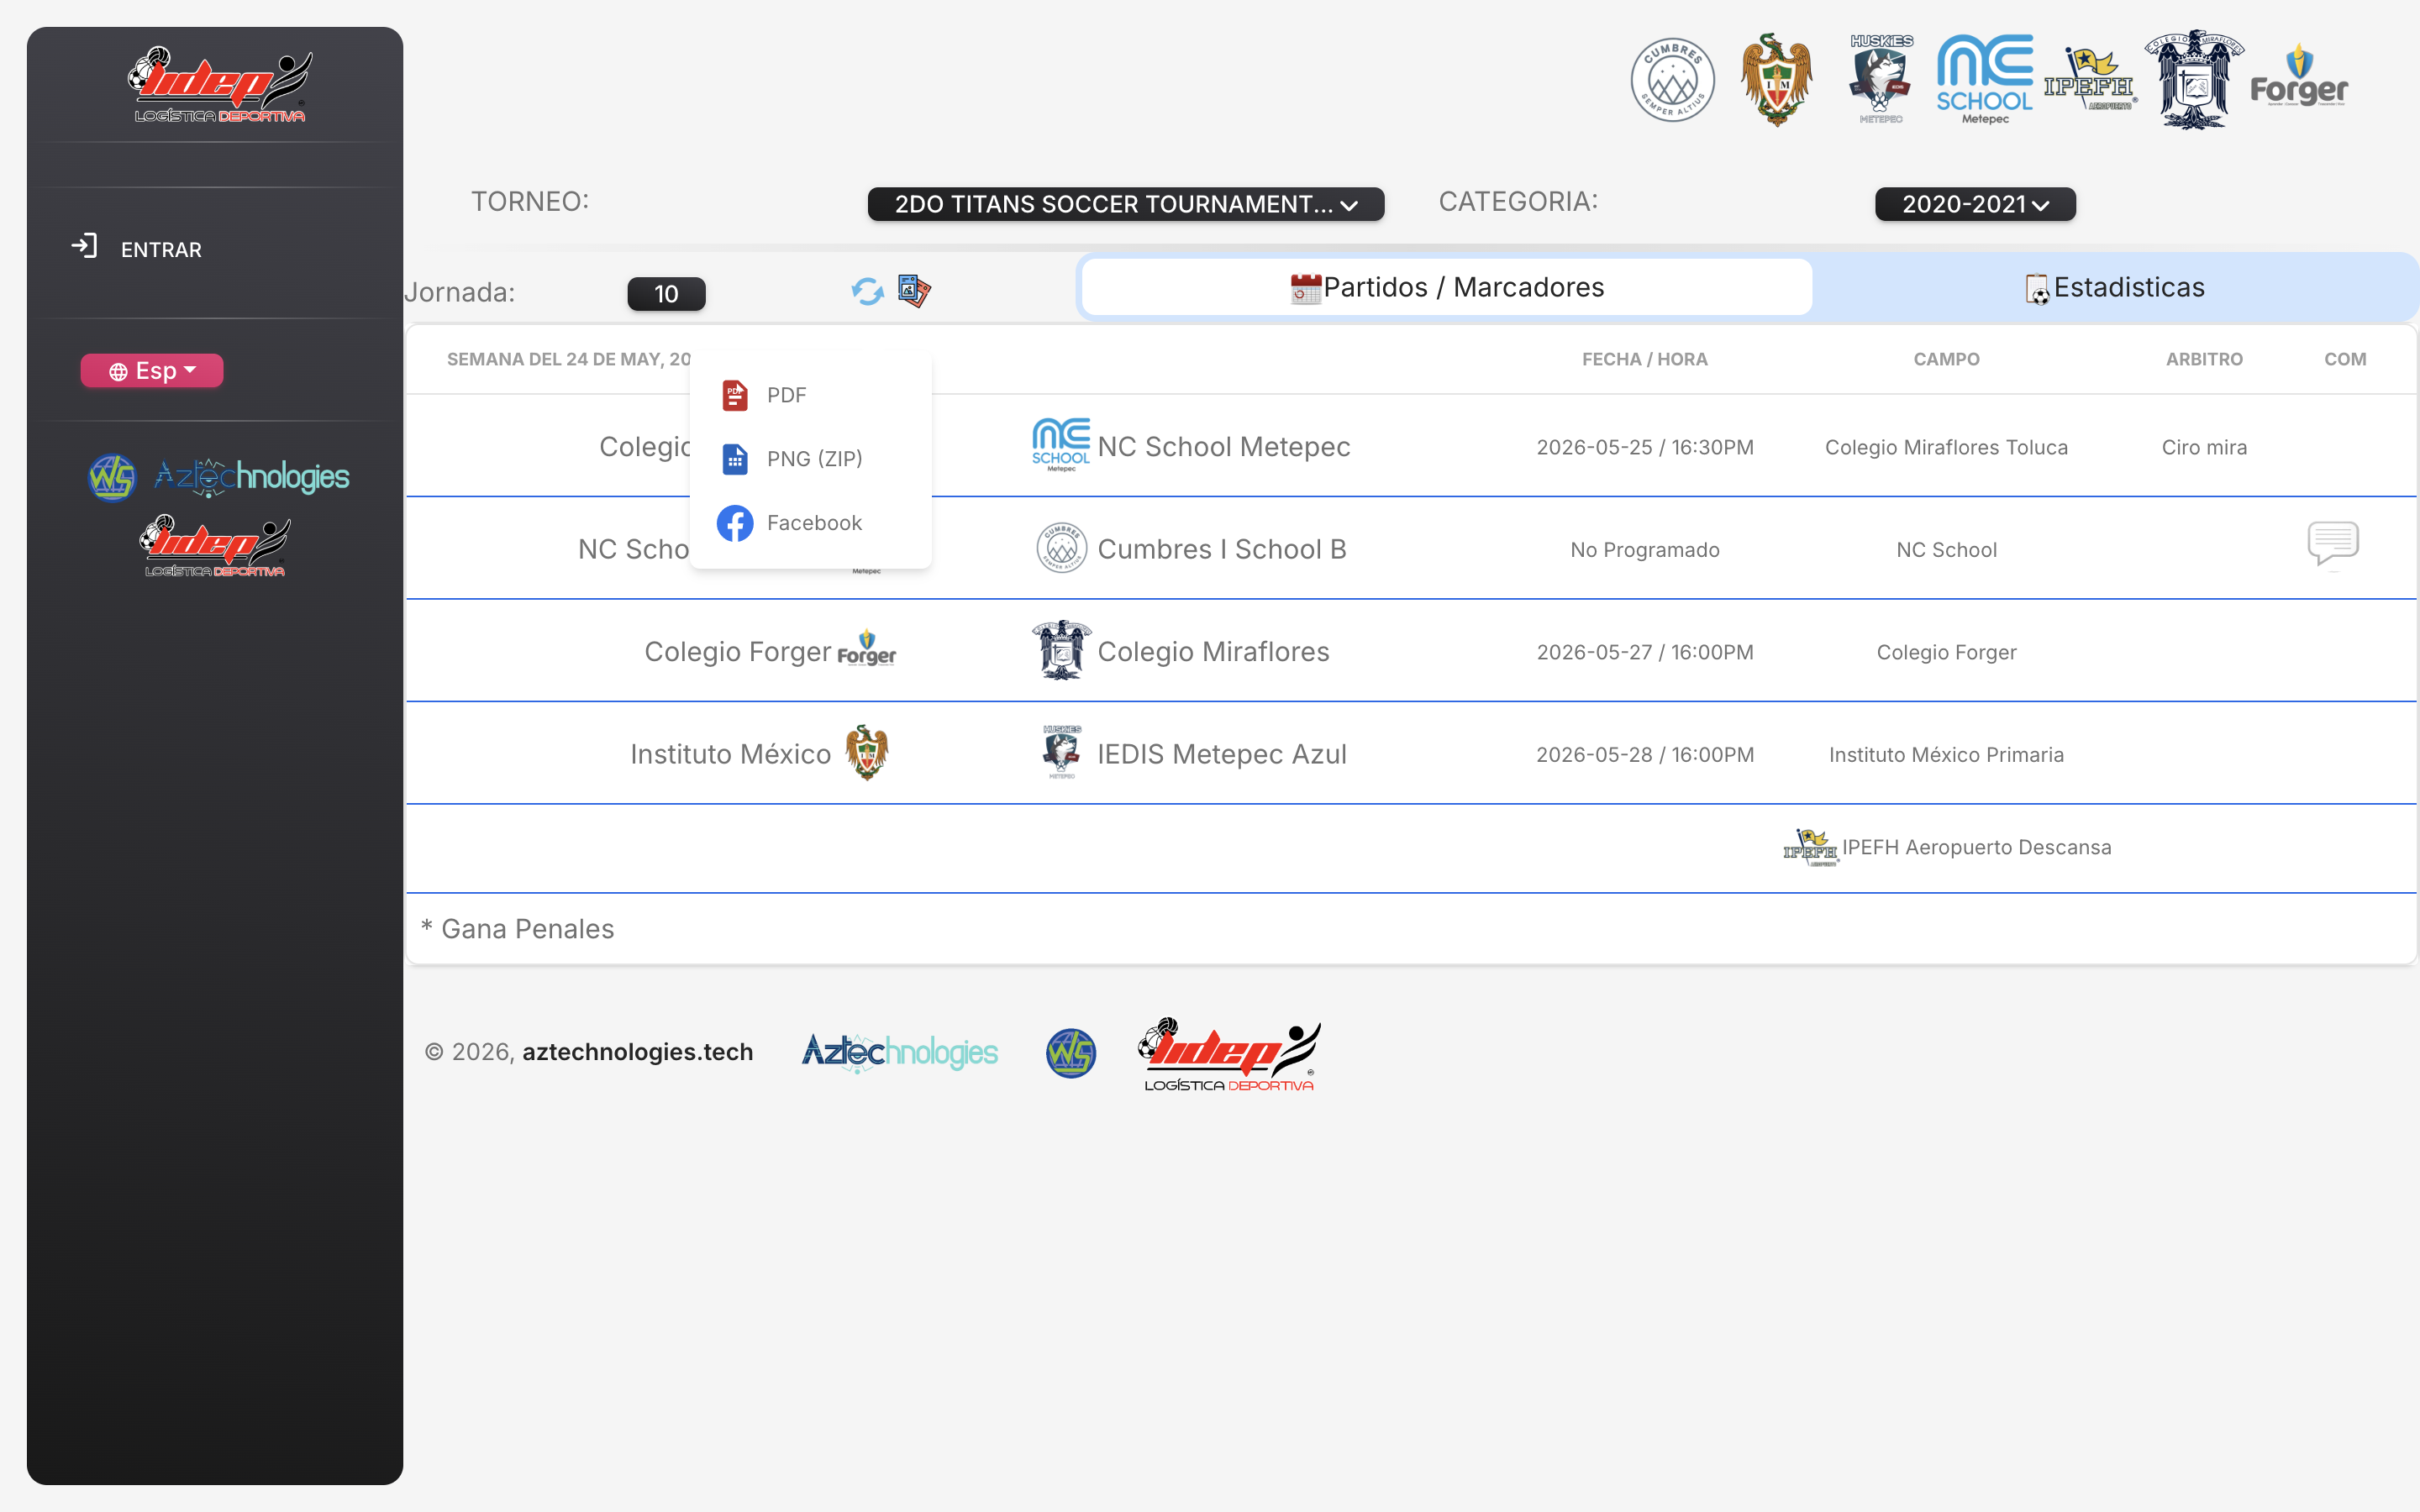2420x1512 pixels.
Task: Click the Aztechnologies logo in footer
Action: pyautogui.click(x=899, y=1053)
